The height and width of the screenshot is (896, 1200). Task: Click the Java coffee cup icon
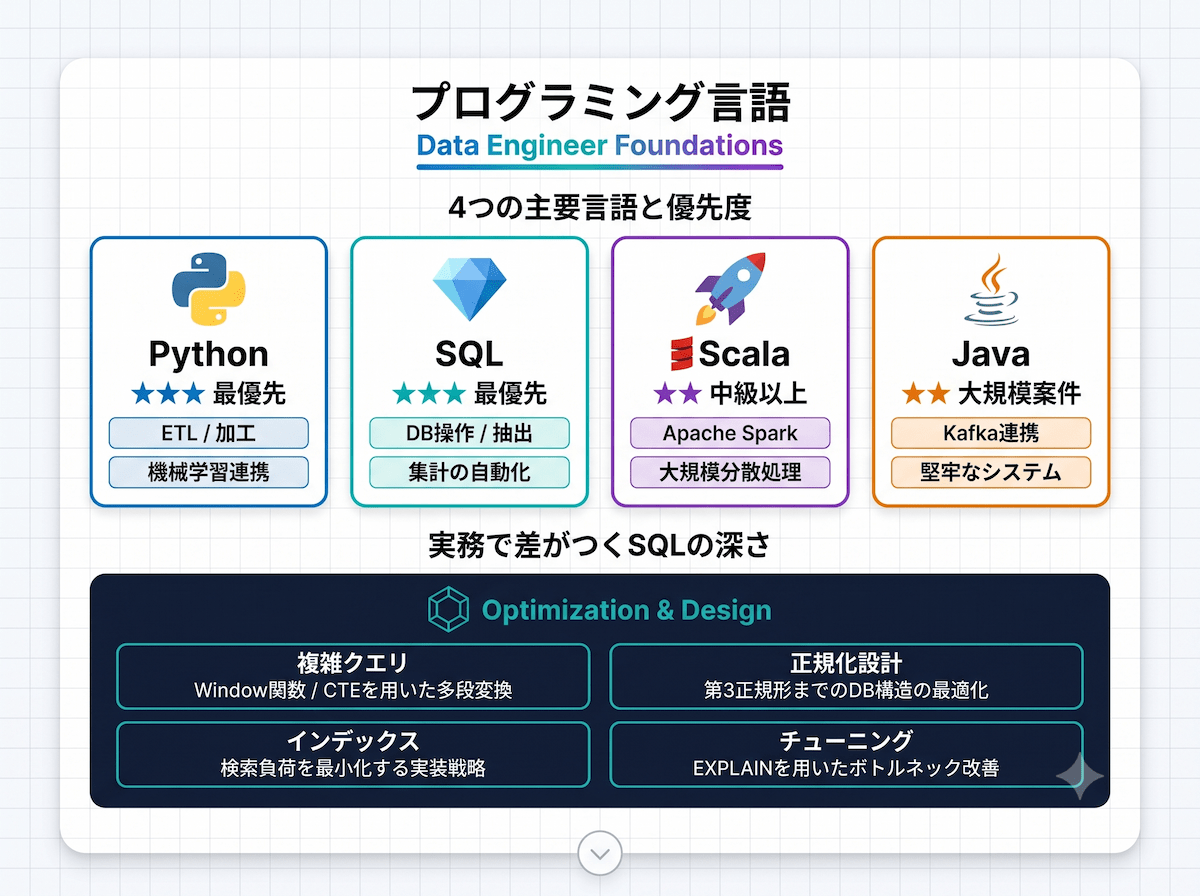(991, 288)
